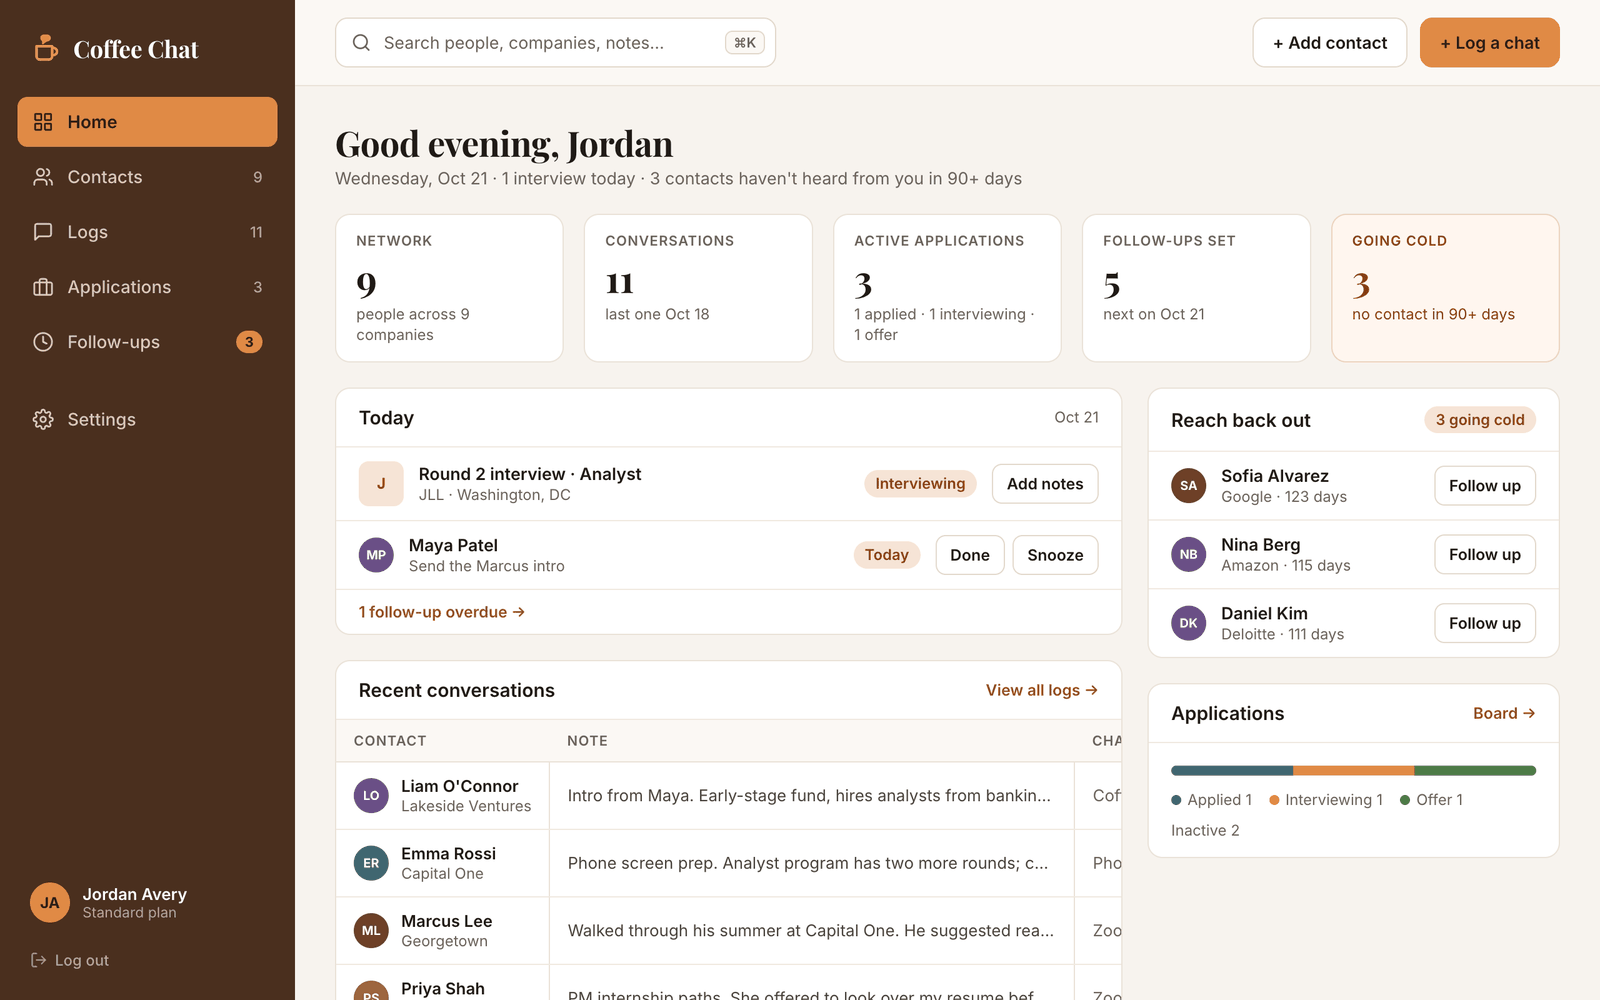Click the J company badge for JLL interview
Viewport: 1600px width, 1000px height.
click(381, 484)
